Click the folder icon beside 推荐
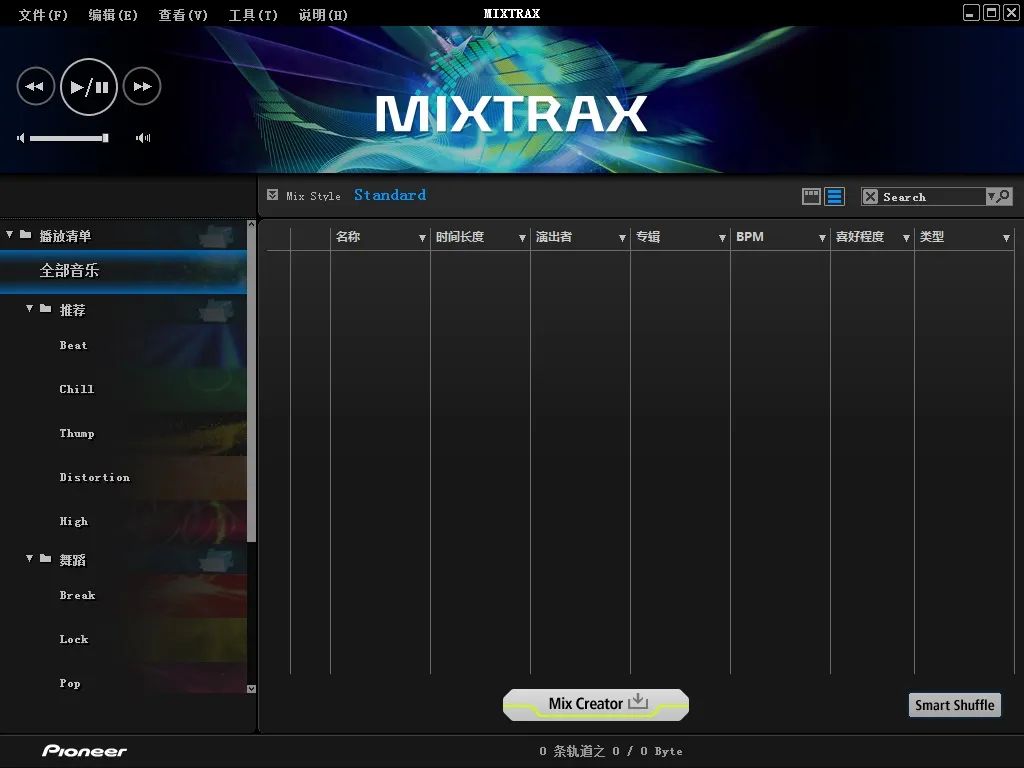Screen dimensions: 1024x768 tap(45, 308)
